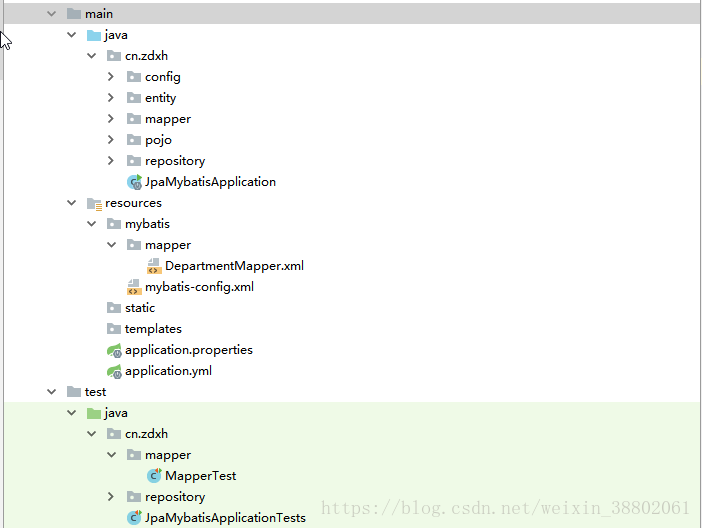Expand the repository package under main
702x528 pixels.
[x=111, y=161]
